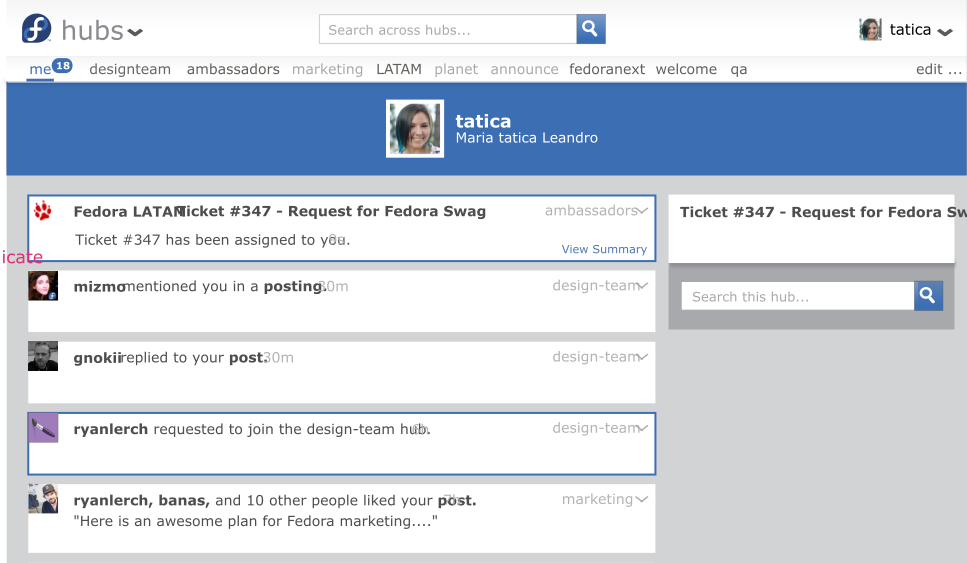Image resolution: width=967 pixels, height=563 pixels.
Task: Expand design-team chevron on mizmo's item
Action: [643, 286]
